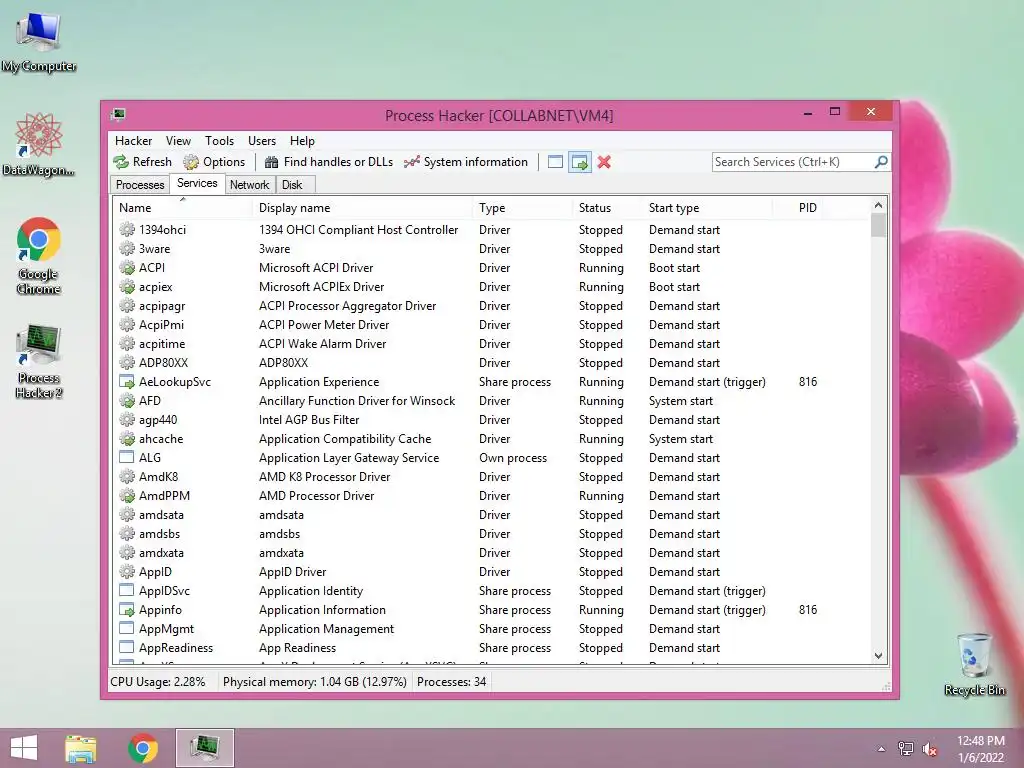
Task: Show hidden tray icons arrow
Action: point(882,748)
